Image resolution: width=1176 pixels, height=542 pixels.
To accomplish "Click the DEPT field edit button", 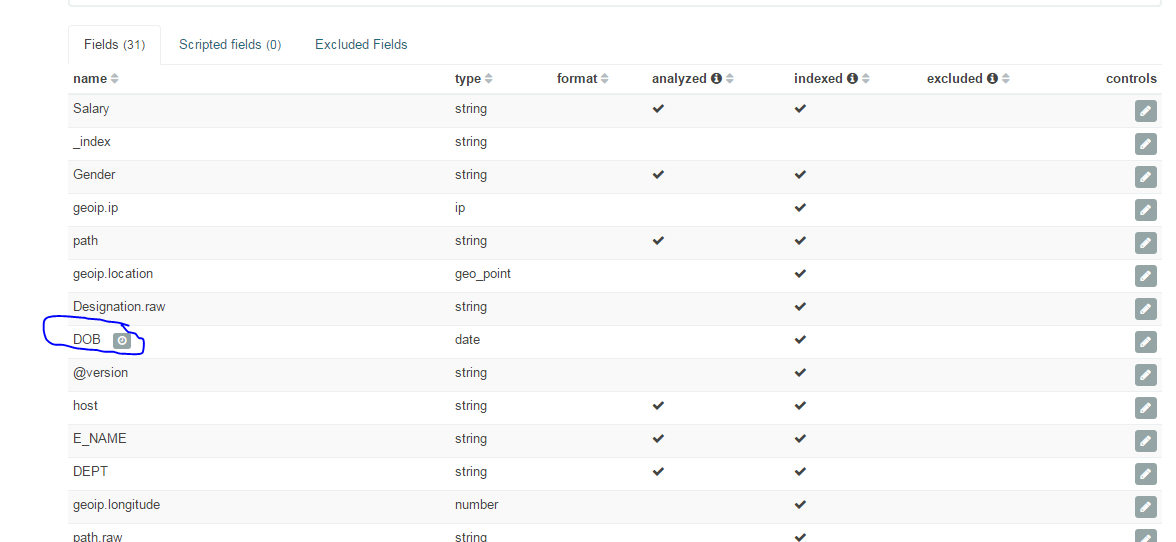I will coord(1146,474).
